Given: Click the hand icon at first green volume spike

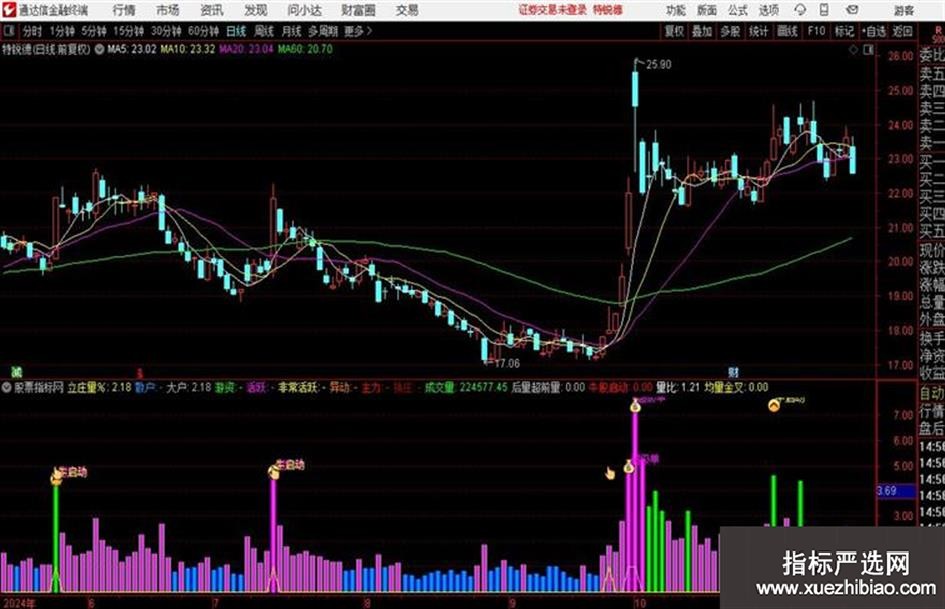Looking at the screenshot, I should (x=57, y=476).
